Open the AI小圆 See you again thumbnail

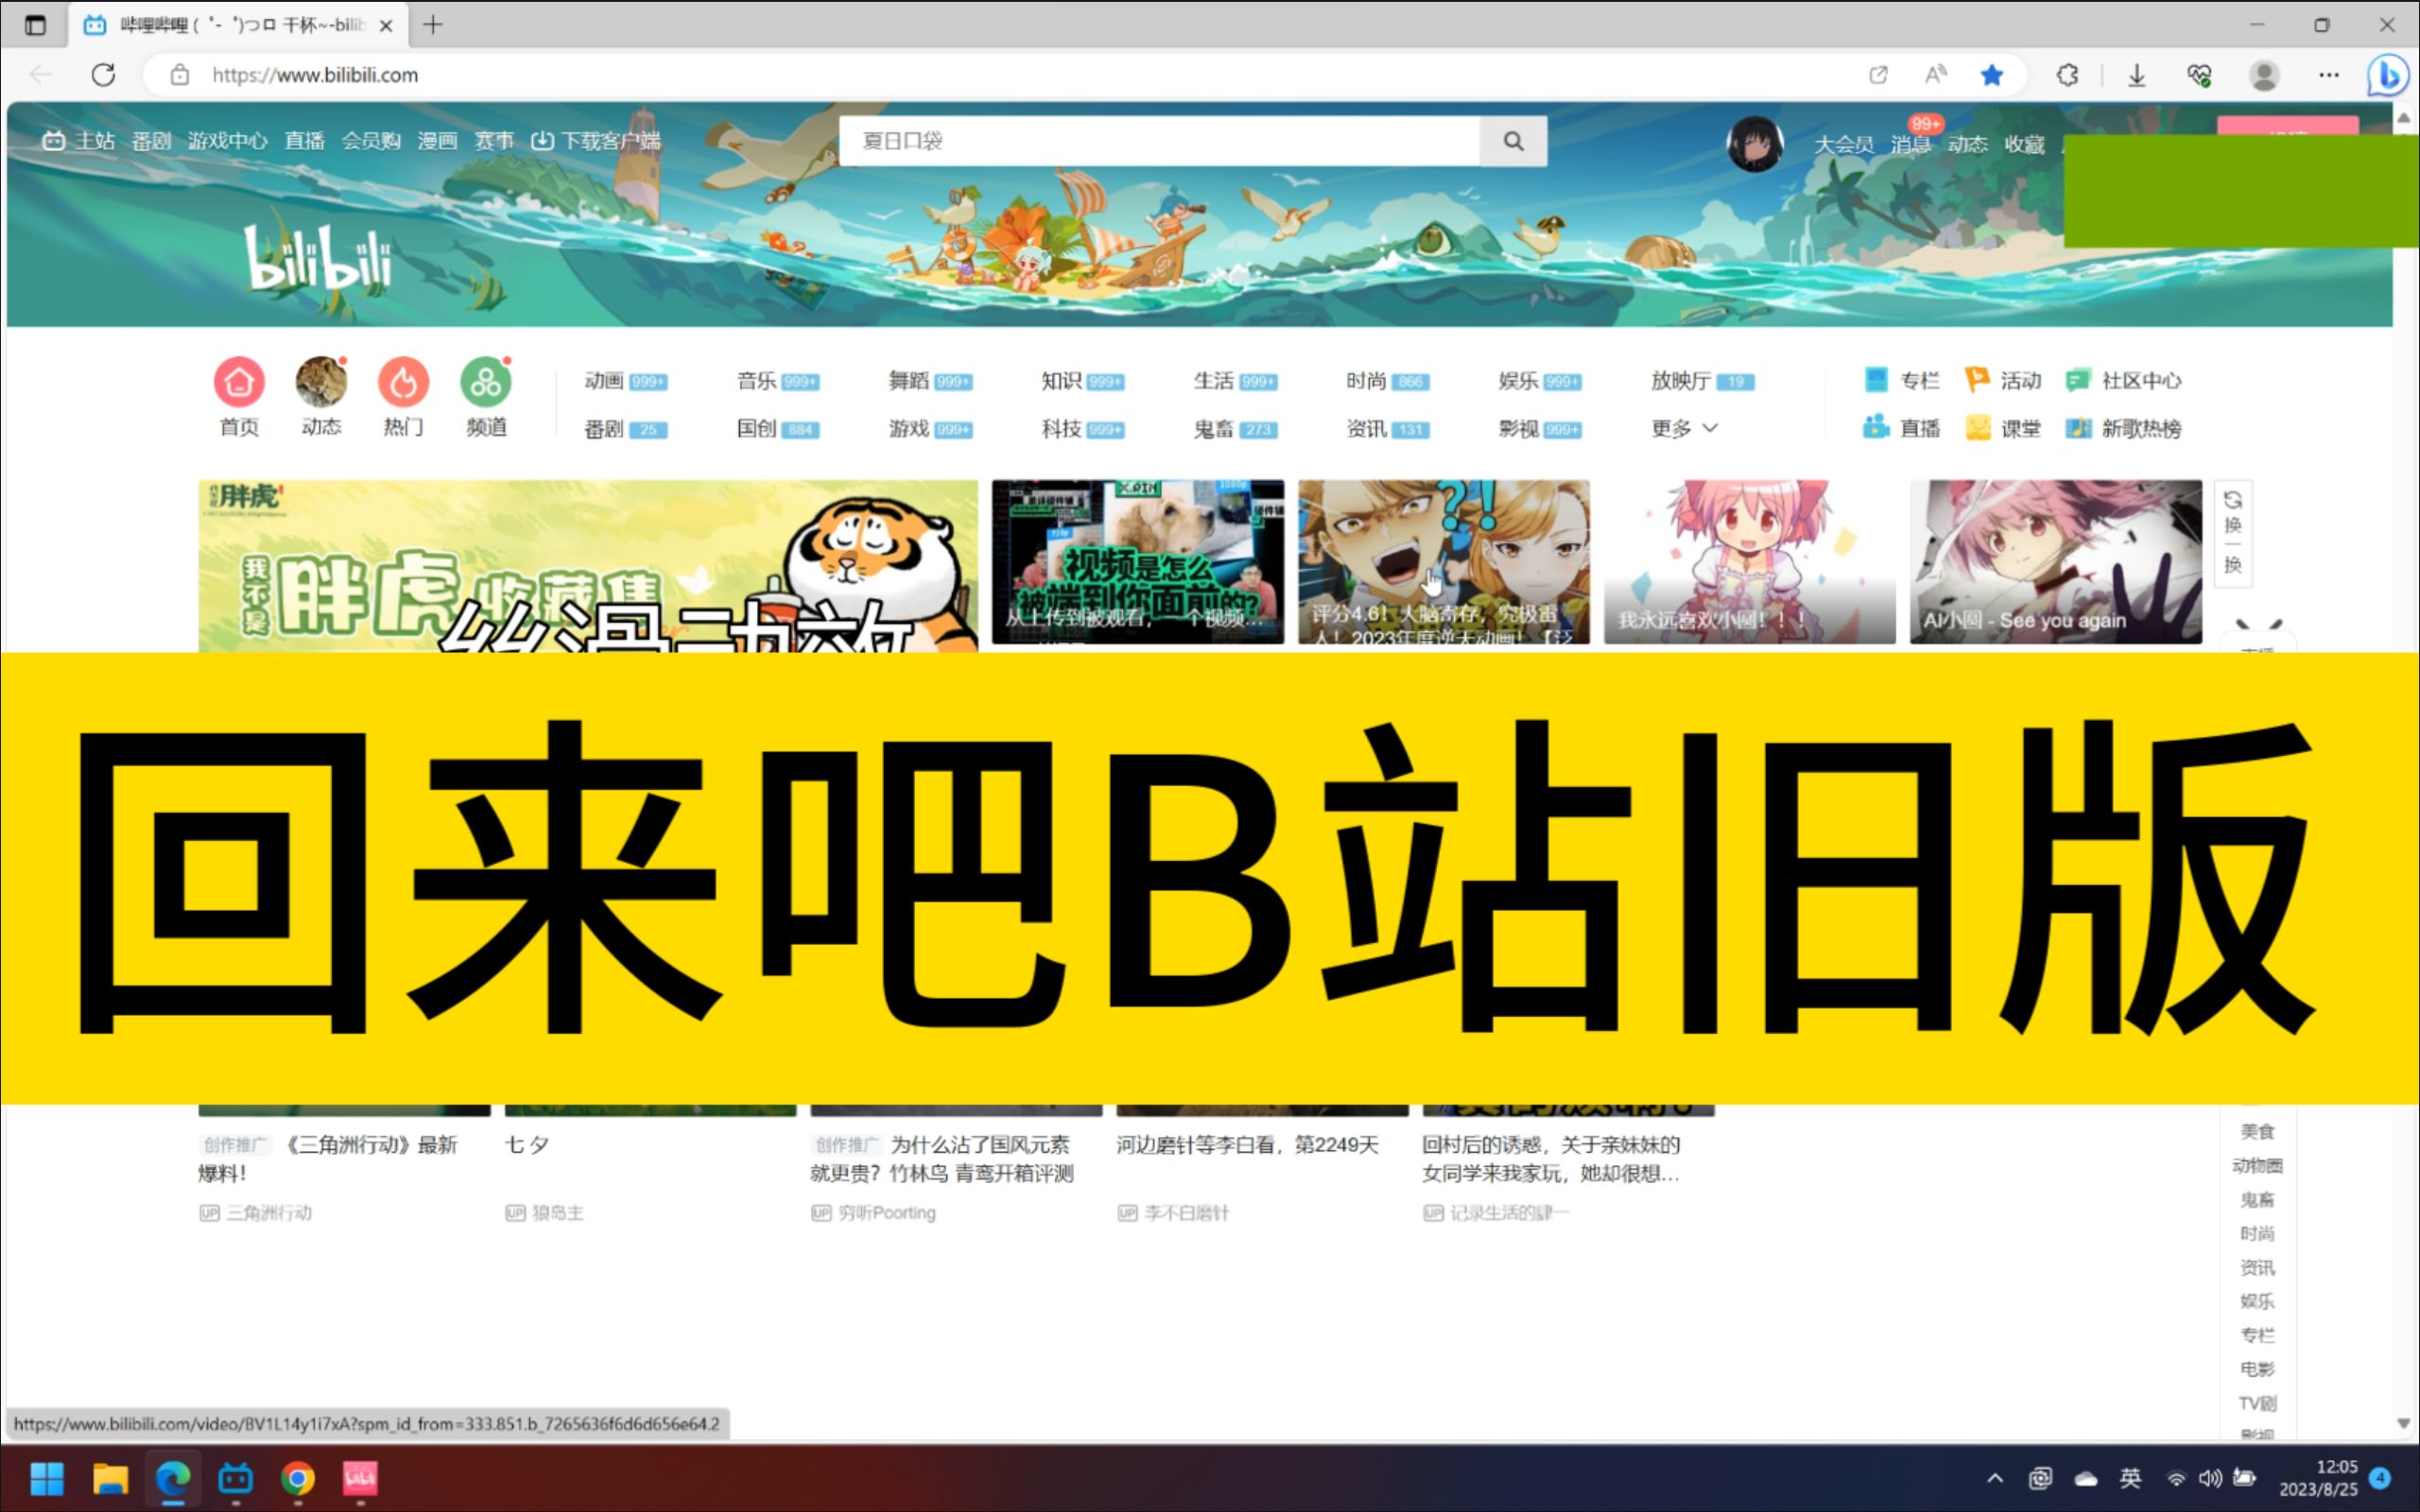coord(2055,562)
